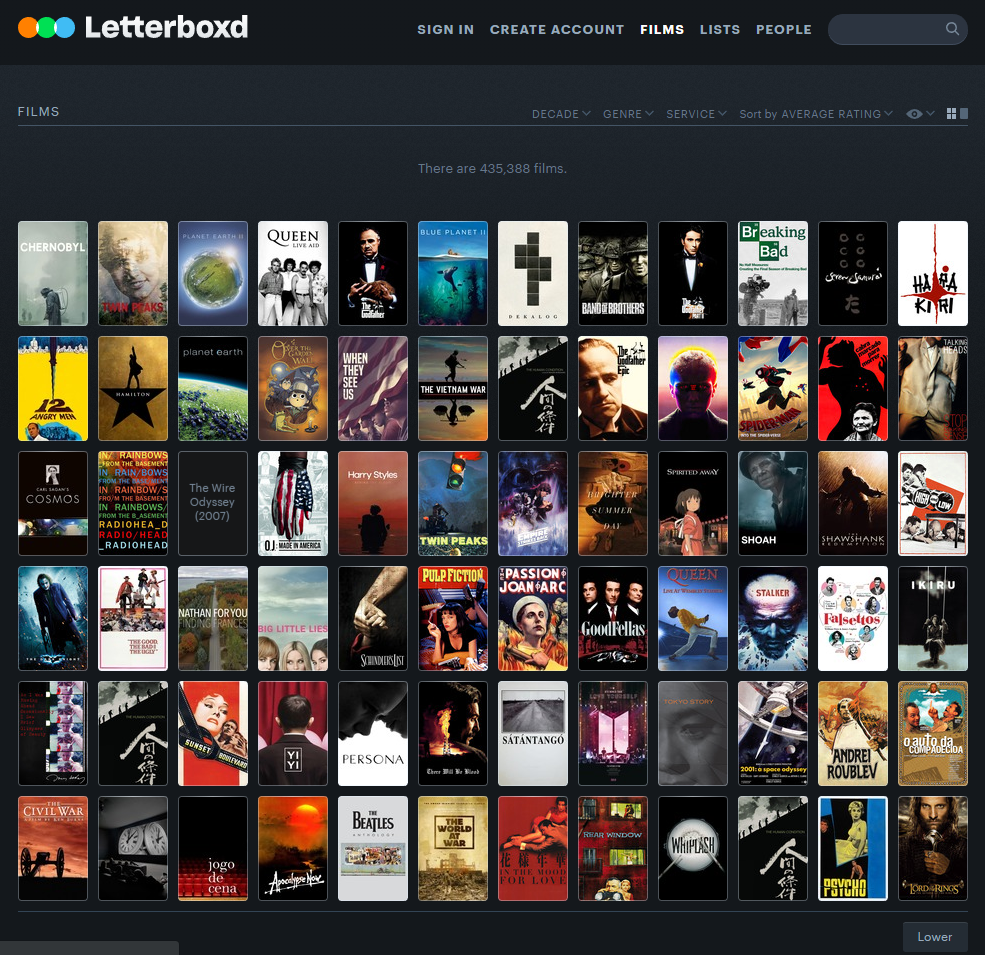Go to the People navigation tab

(x=783, y=30)
